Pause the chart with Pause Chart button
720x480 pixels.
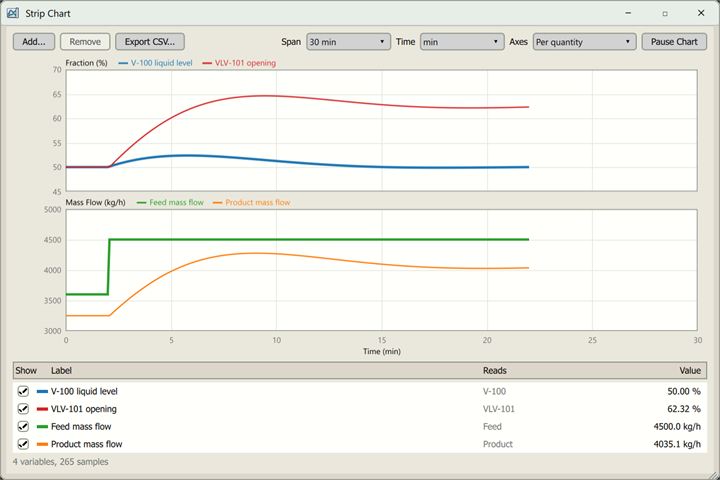coord(674,41)
